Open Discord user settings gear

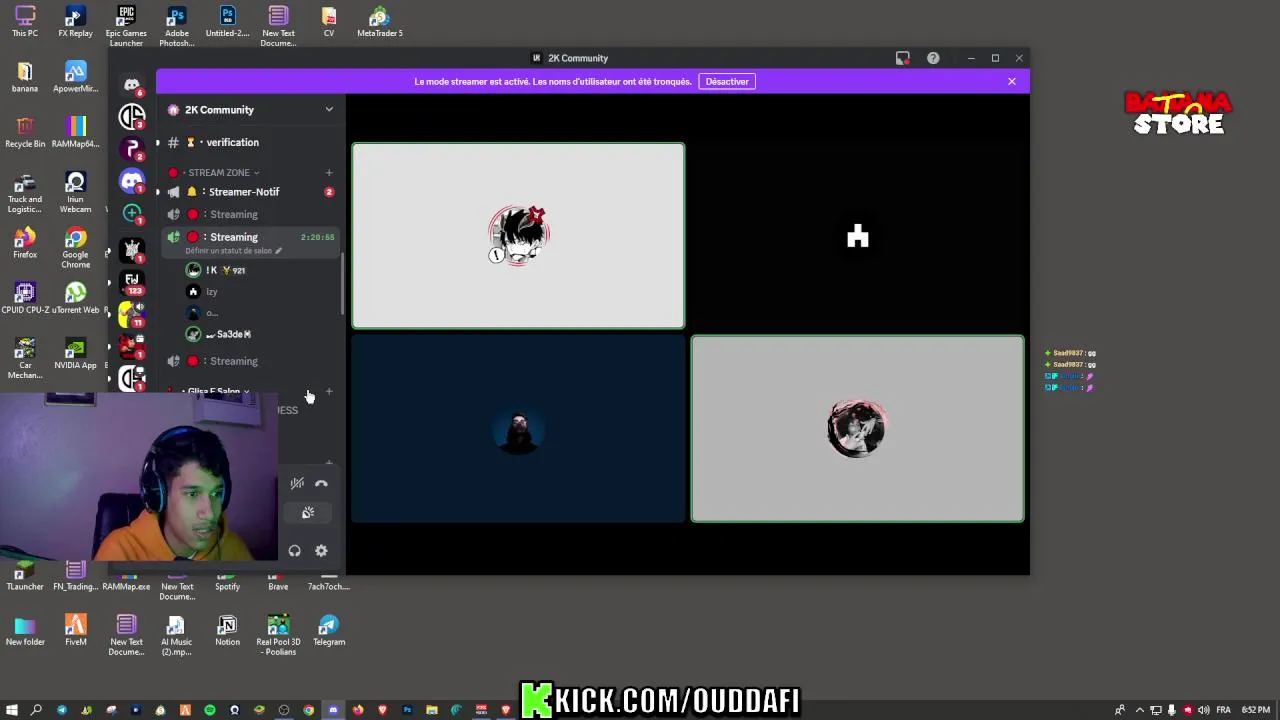(321, 551)
